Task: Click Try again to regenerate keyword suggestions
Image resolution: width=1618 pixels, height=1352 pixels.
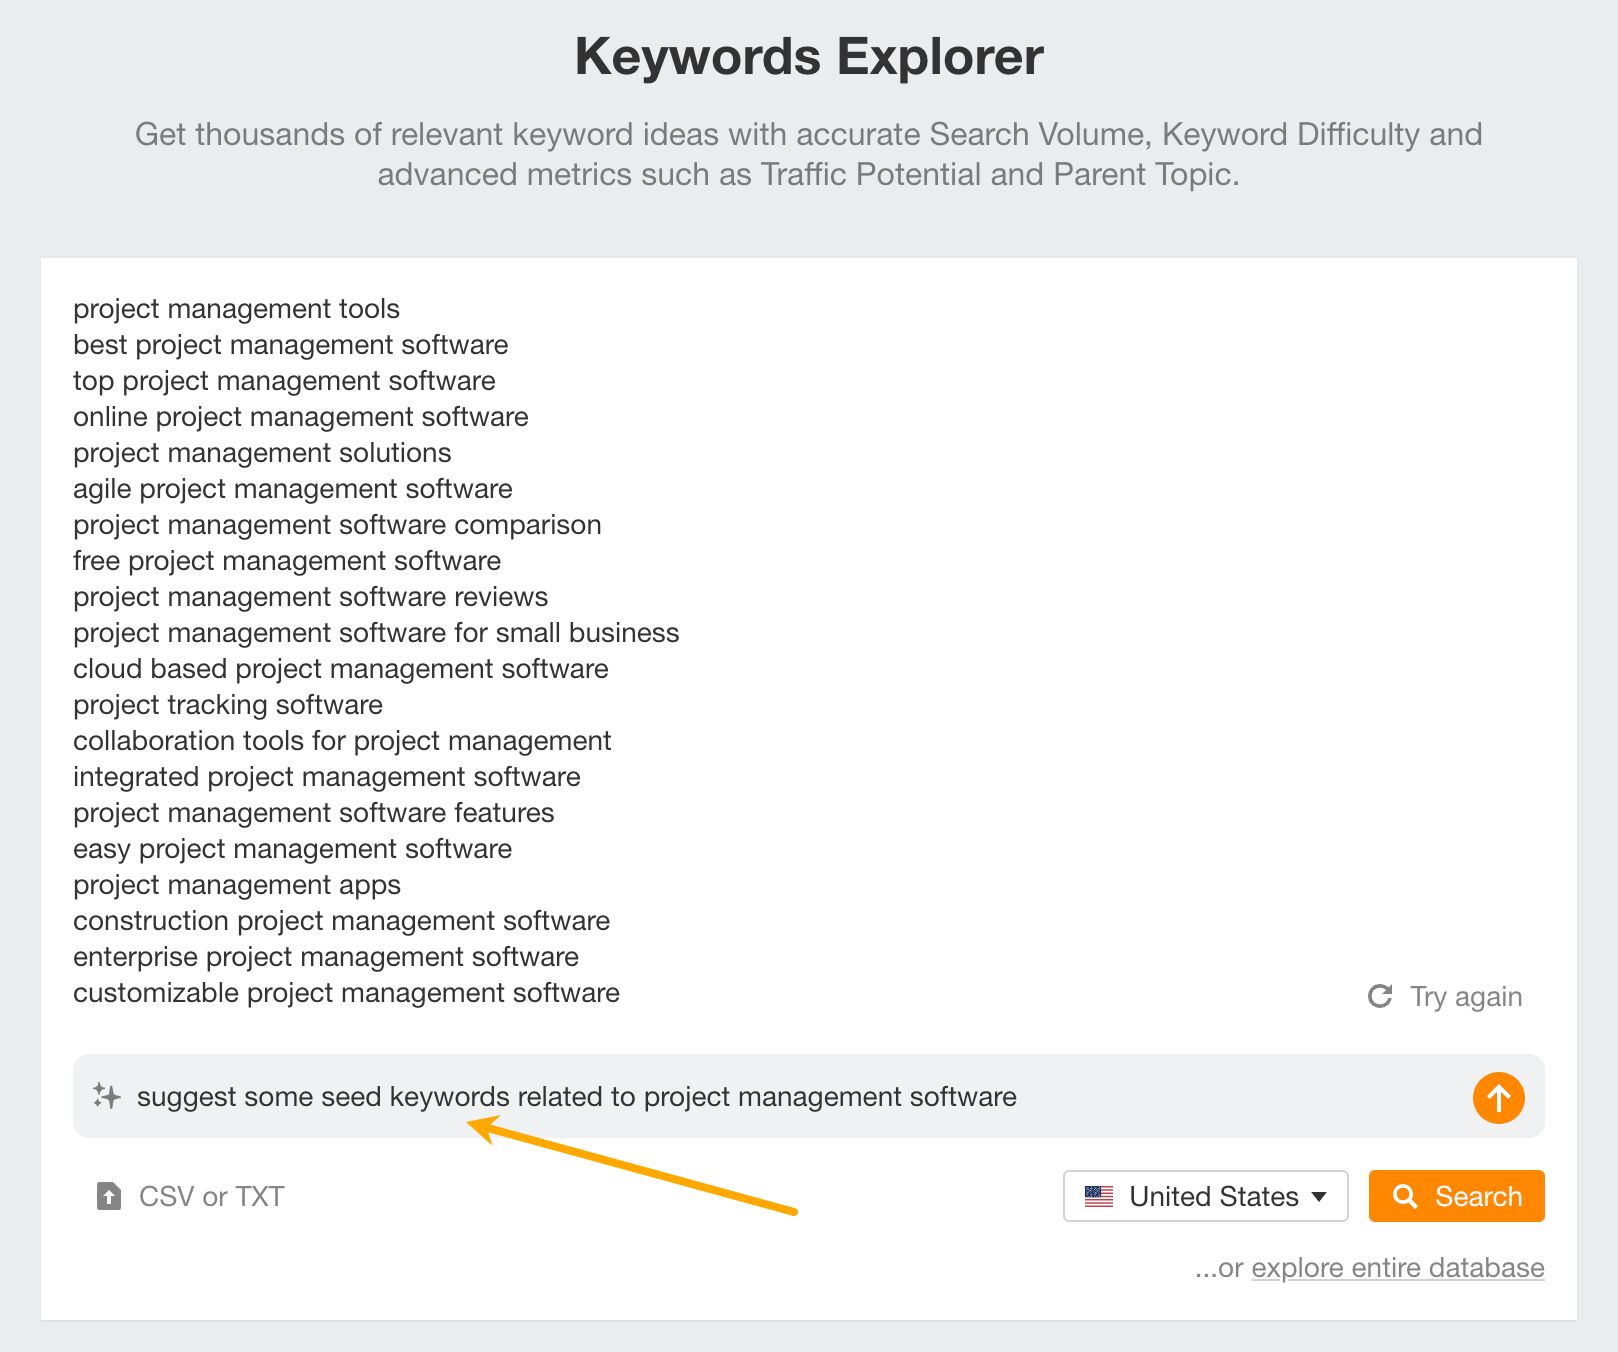Action: pos(1463,996)
